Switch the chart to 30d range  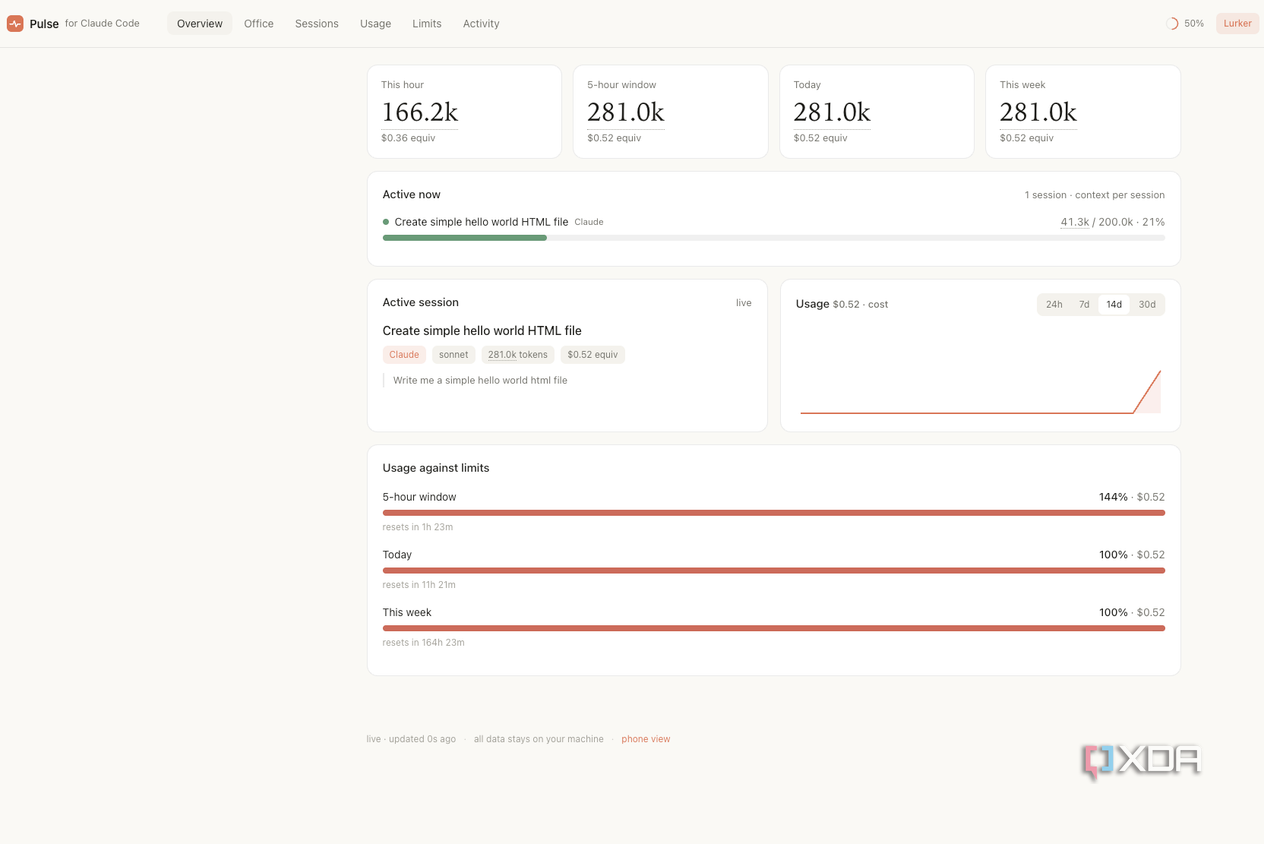tap(1147, 304)
